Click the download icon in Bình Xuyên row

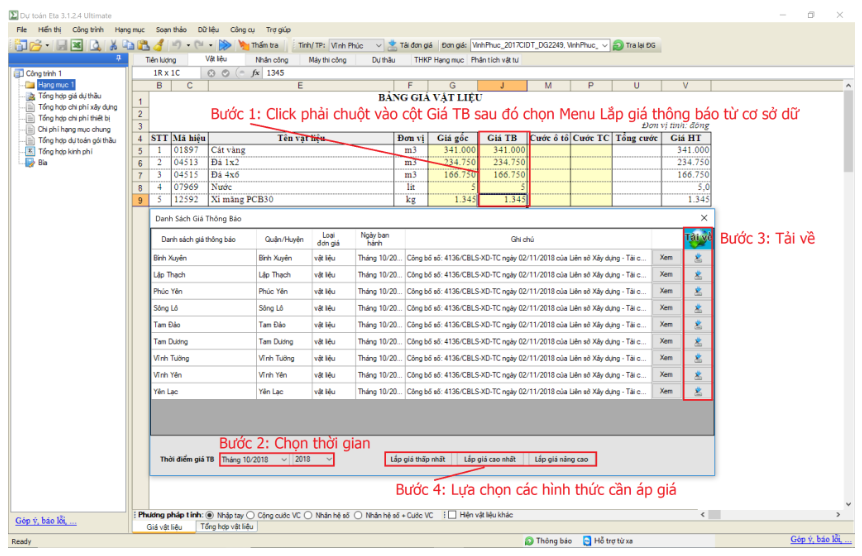[x=698, y=257]
